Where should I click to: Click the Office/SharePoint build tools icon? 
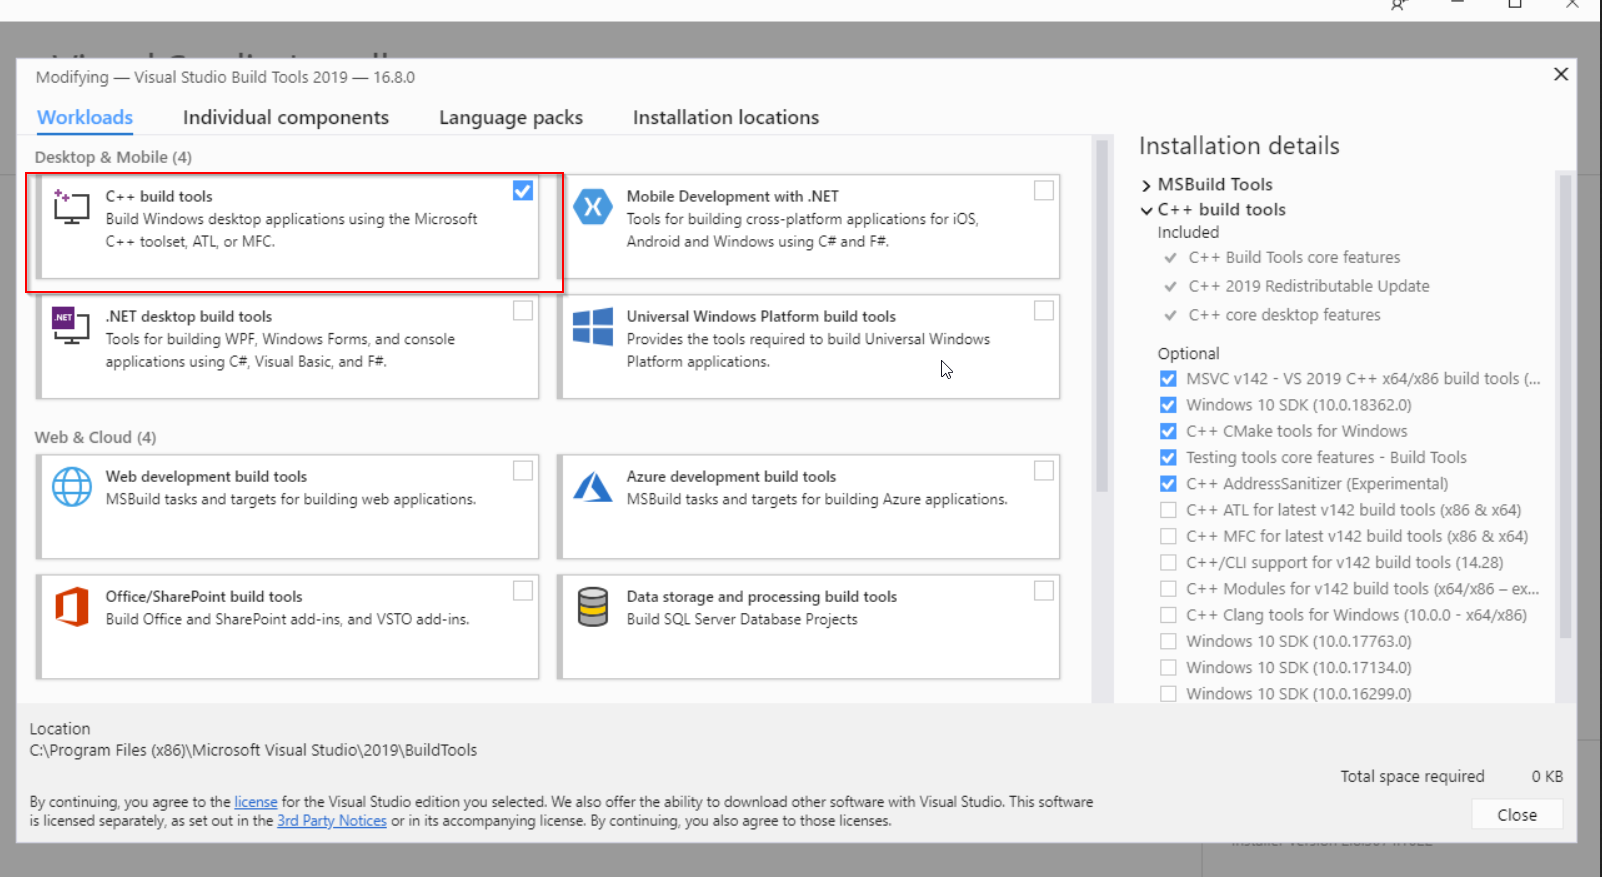(x=71, y=607)
